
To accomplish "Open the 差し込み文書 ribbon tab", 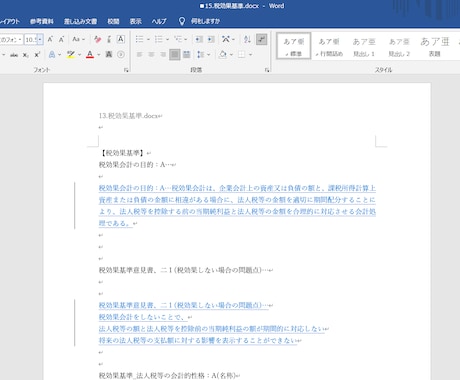I will [80, 21].
